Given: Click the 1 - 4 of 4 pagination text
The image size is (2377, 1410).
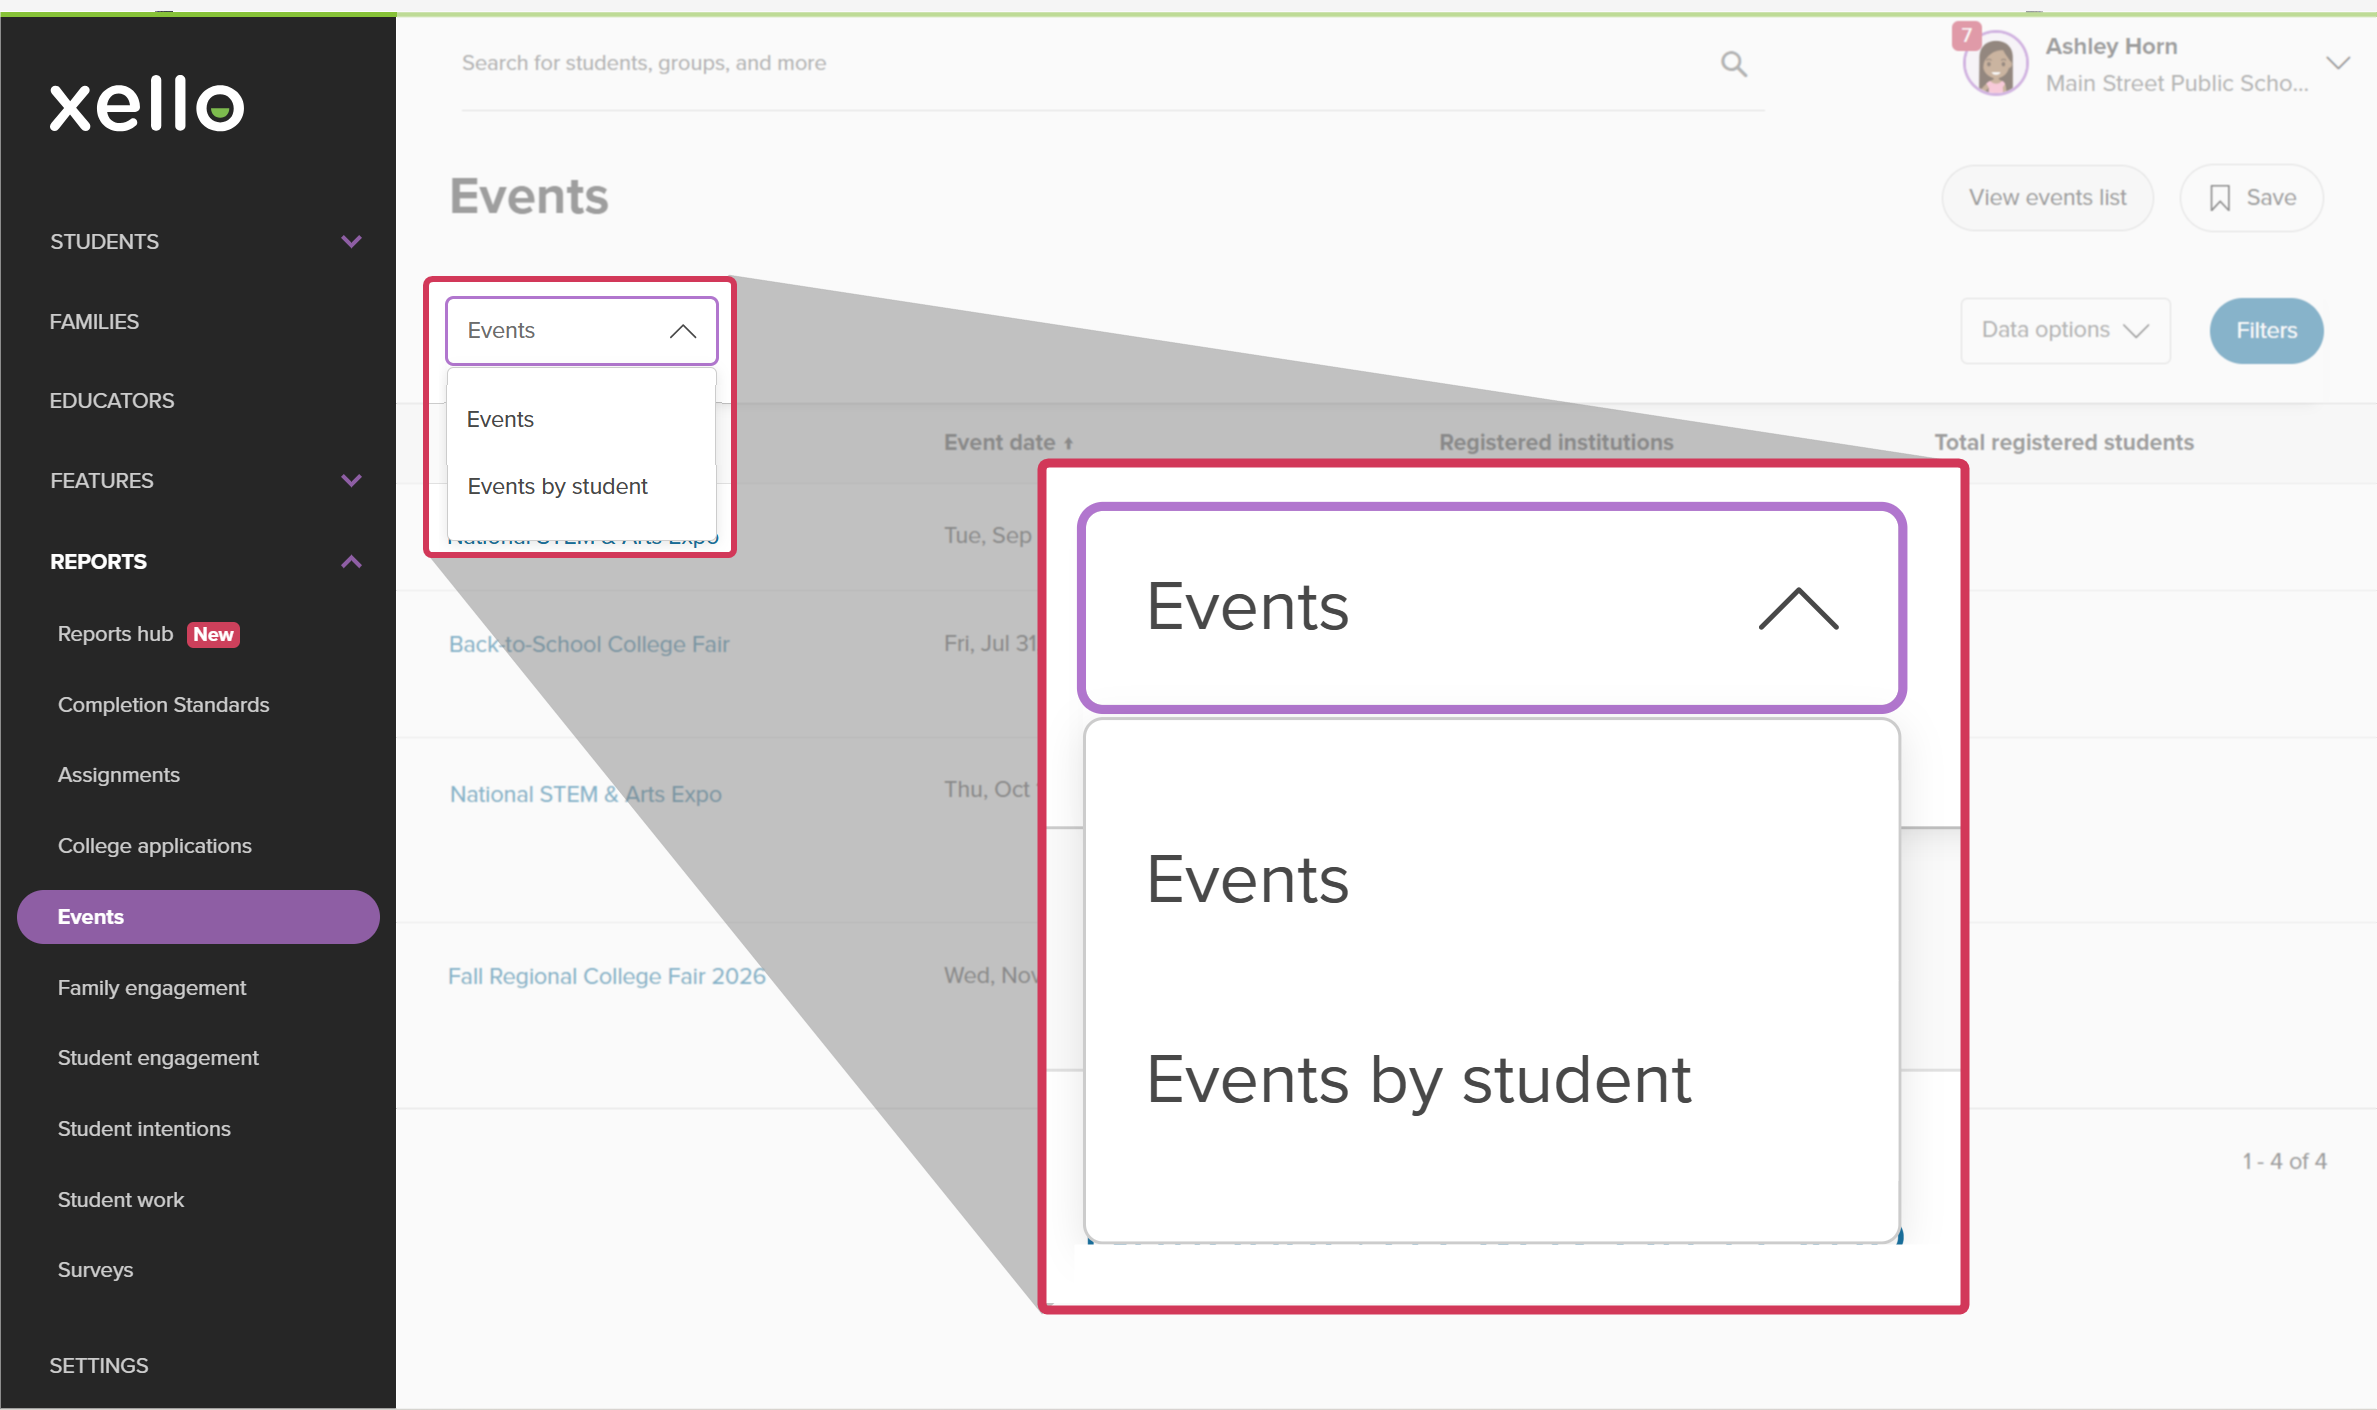Looking at the screenshot, I should (x=2284, y=1162).
